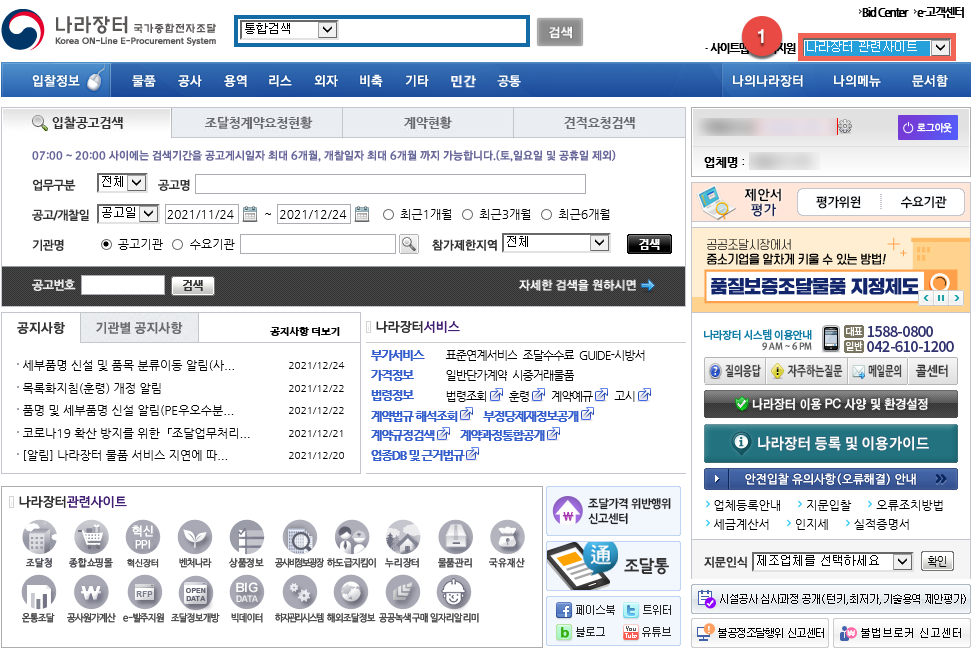The height and width of the screenshot is (655, 978).
Task: Open the 유튜브 link
Action: click(648, 632)
